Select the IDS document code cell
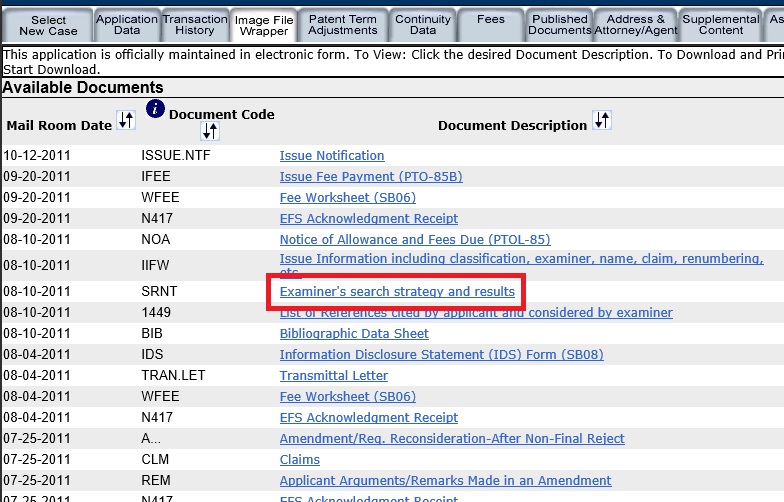784x502 pixels. pyautogui.click(x=152, y=354)
